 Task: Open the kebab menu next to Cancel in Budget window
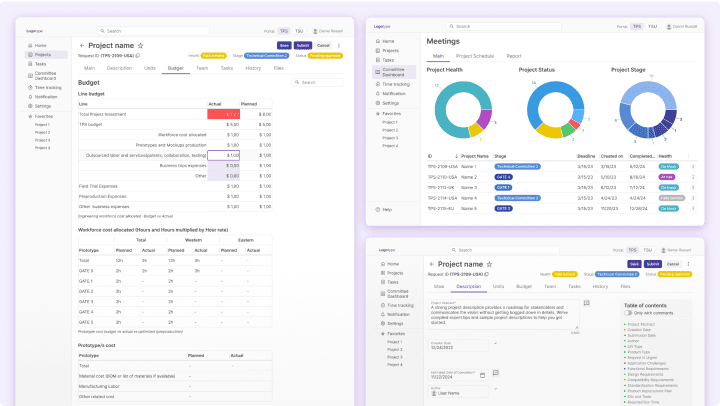tap(339, 45)
